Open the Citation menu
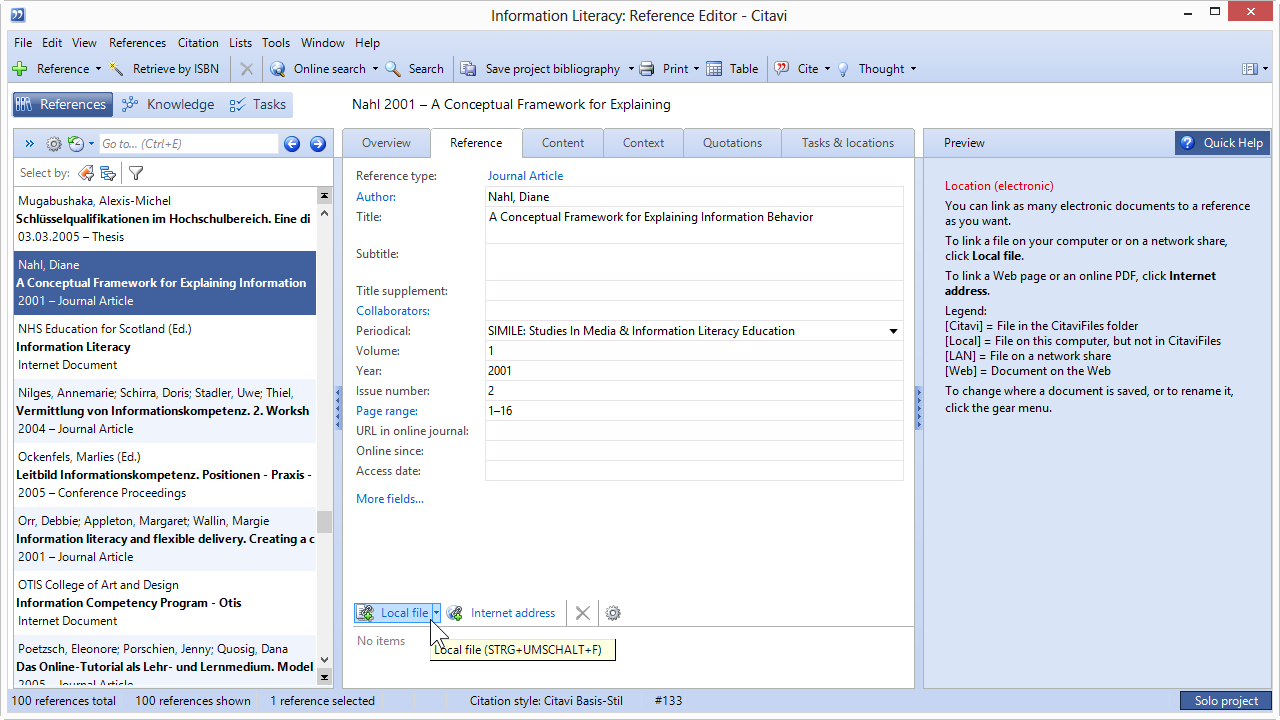This screenshot has width=1280, height=720. click(198, 43)
